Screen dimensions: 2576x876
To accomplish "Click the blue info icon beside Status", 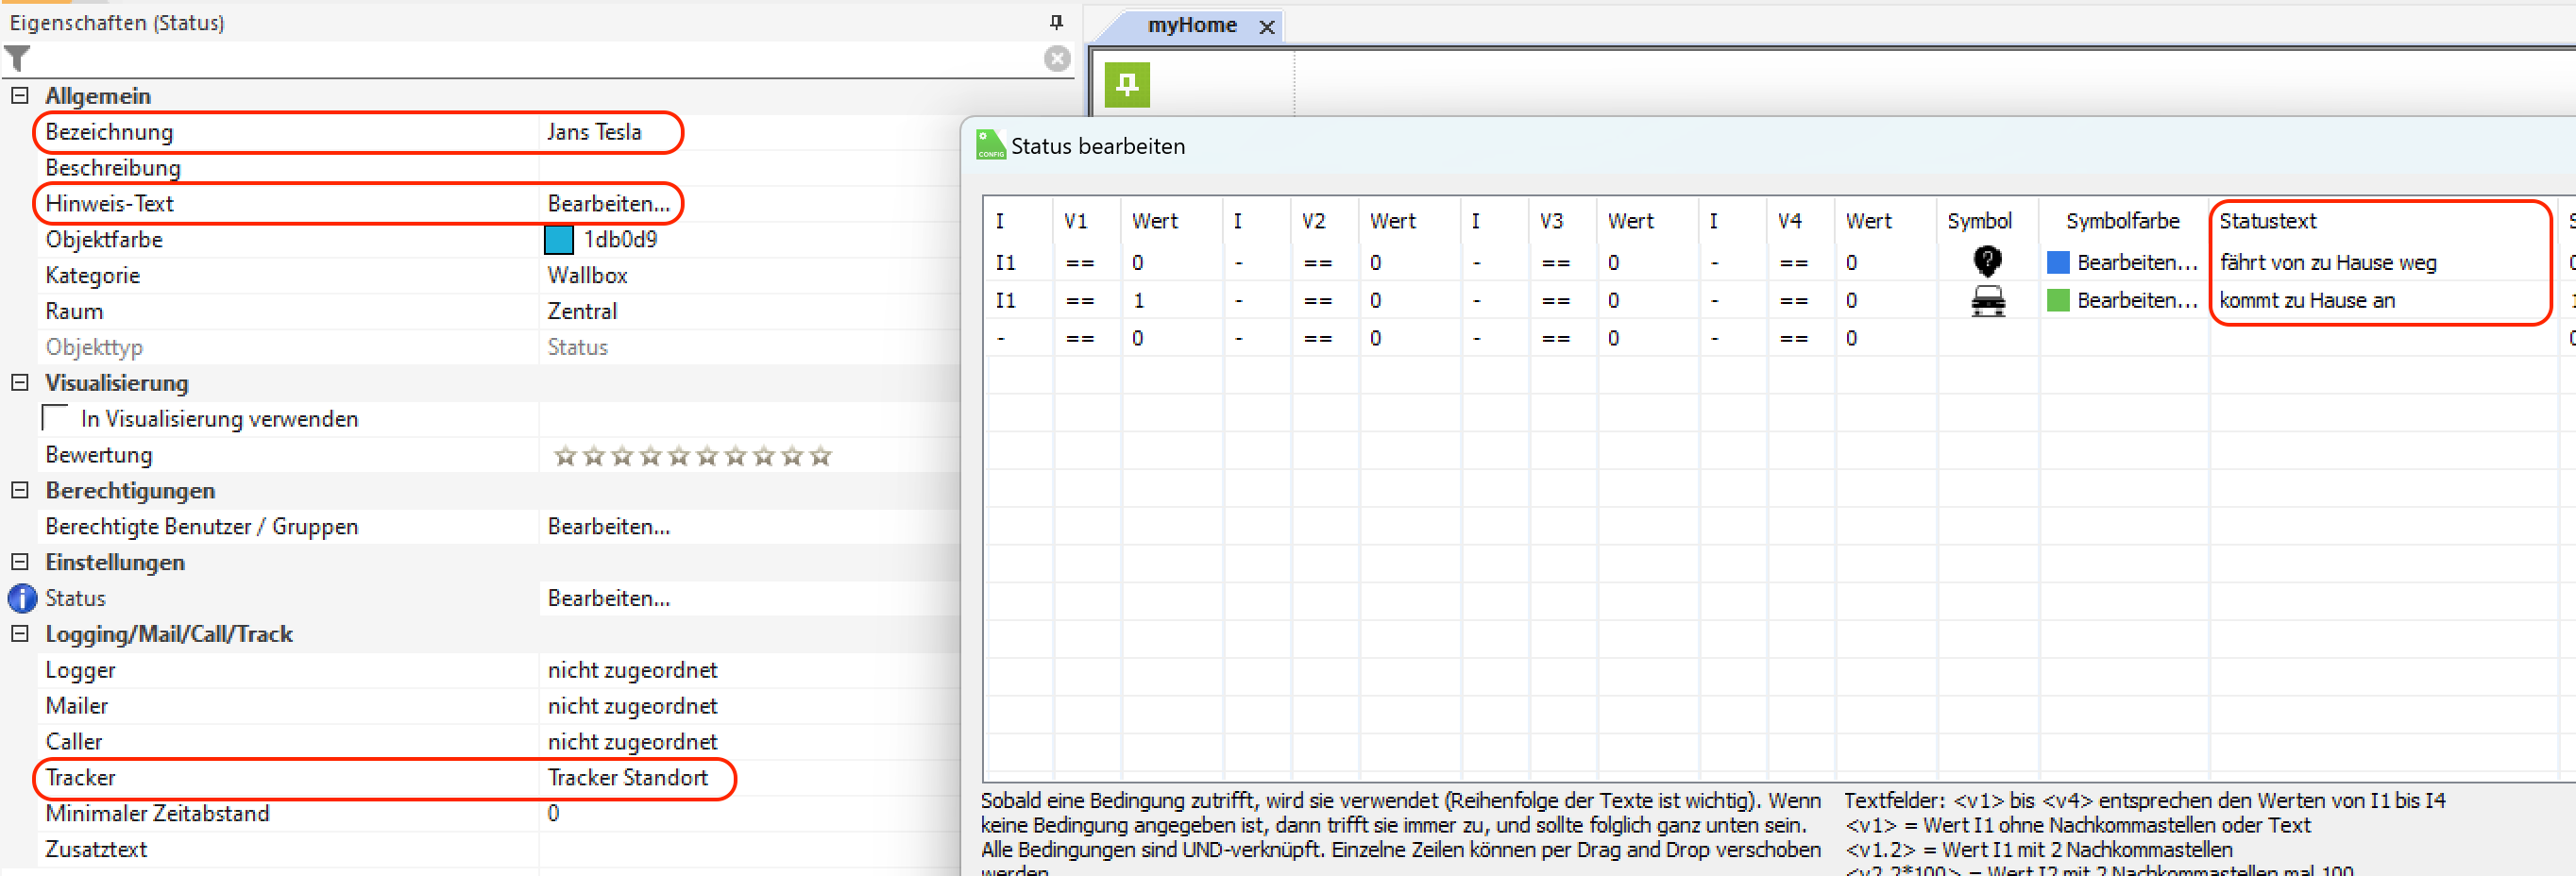I will 22,598.
